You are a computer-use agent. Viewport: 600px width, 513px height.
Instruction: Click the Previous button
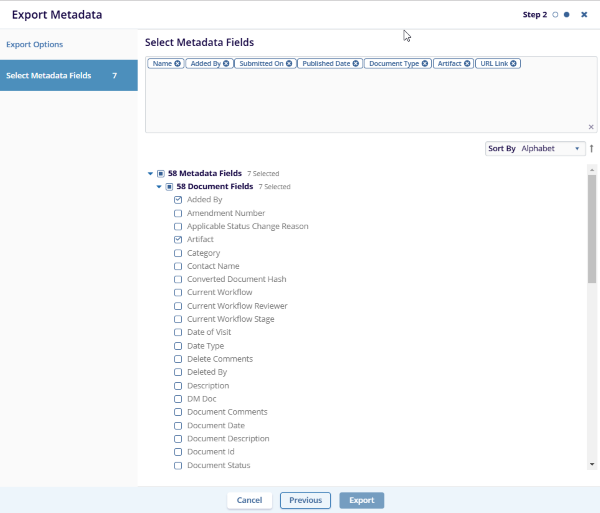tap(305, 500)
